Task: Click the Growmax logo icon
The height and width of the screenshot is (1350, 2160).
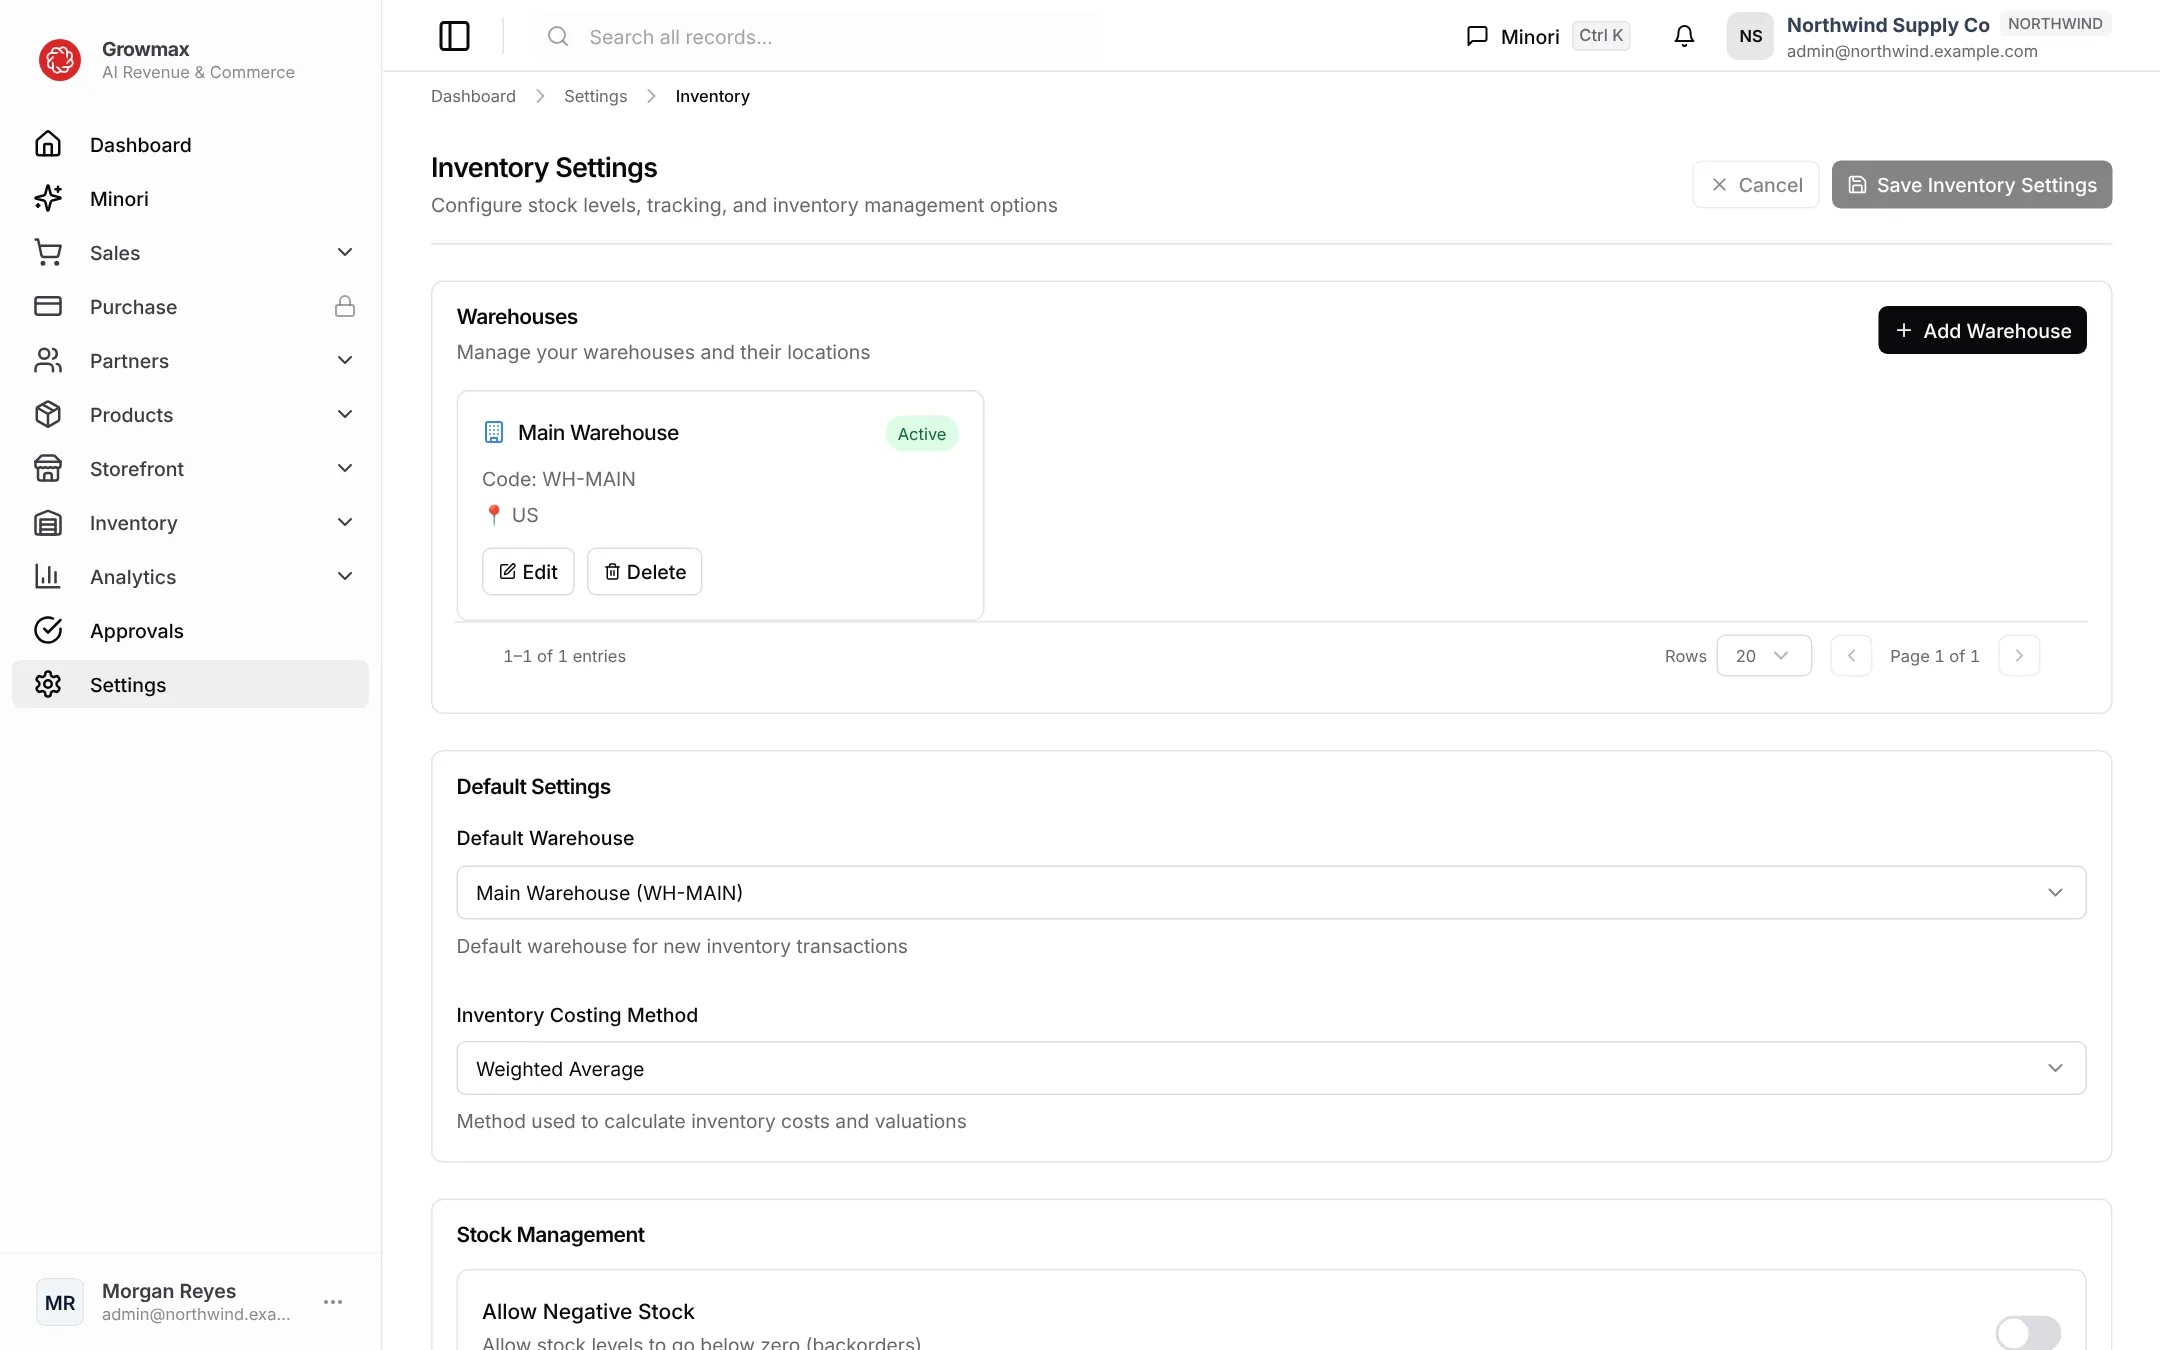Action: tap(60, 60)
